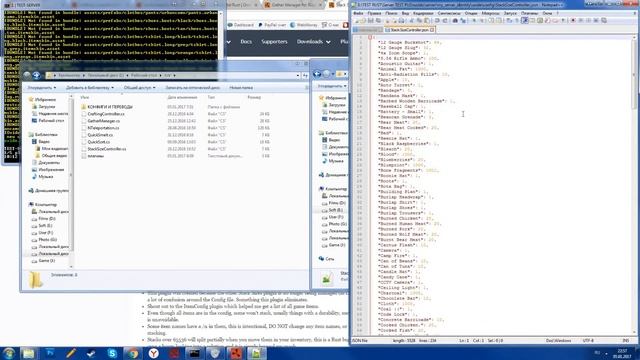Click Notepad++ Record macro red dot icon
Image resolution: width=640 pixels, height=360 pixels.
[x=573, y=20]
